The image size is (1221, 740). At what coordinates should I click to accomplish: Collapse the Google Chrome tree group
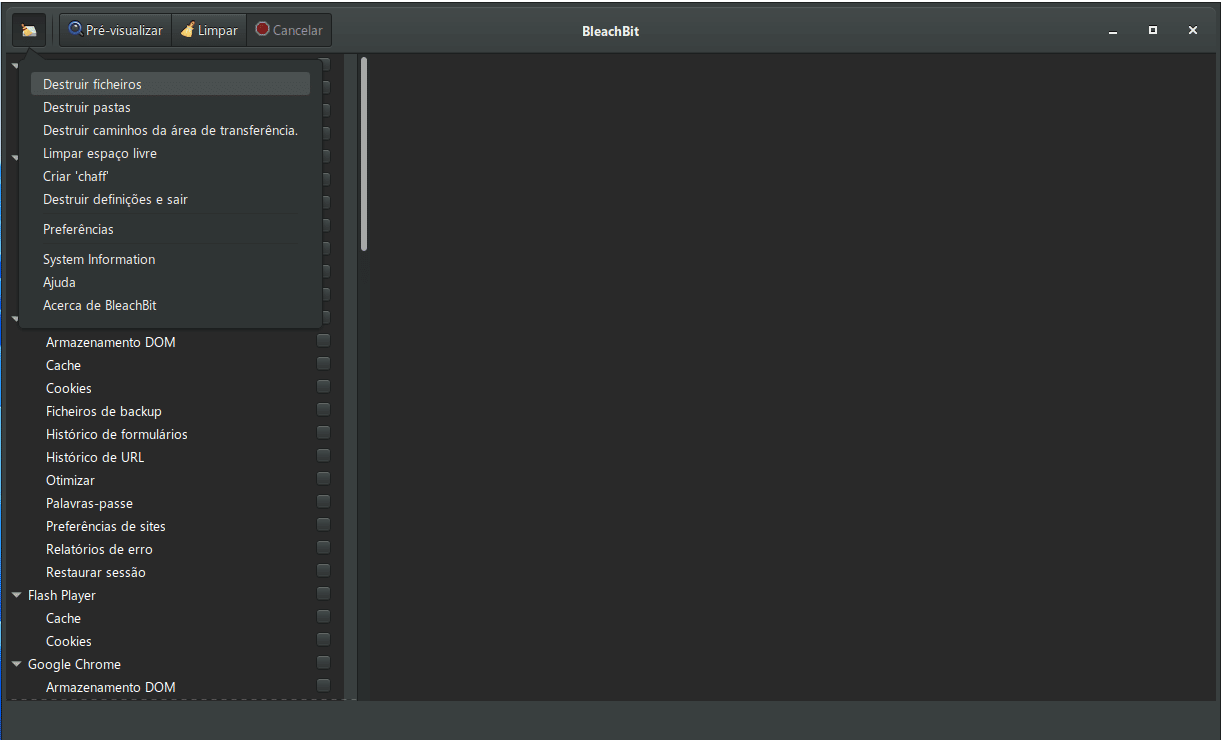click(x=16, y=664)
